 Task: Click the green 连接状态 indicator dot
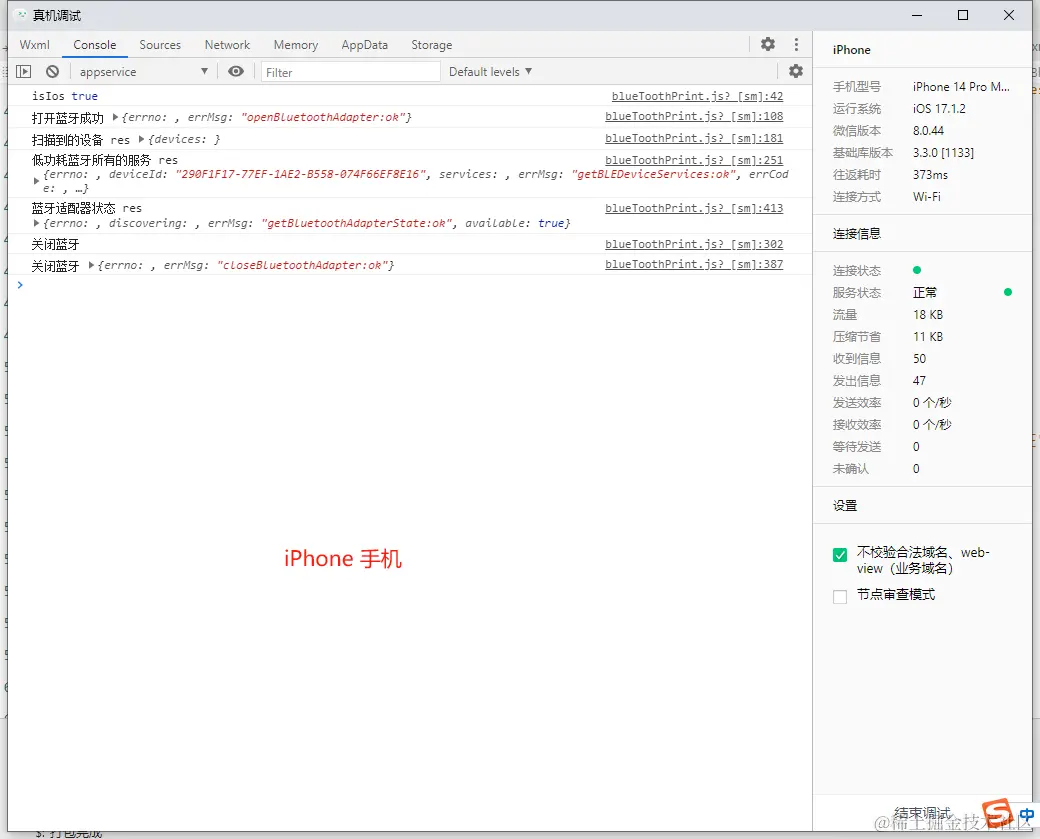point(917,270)
